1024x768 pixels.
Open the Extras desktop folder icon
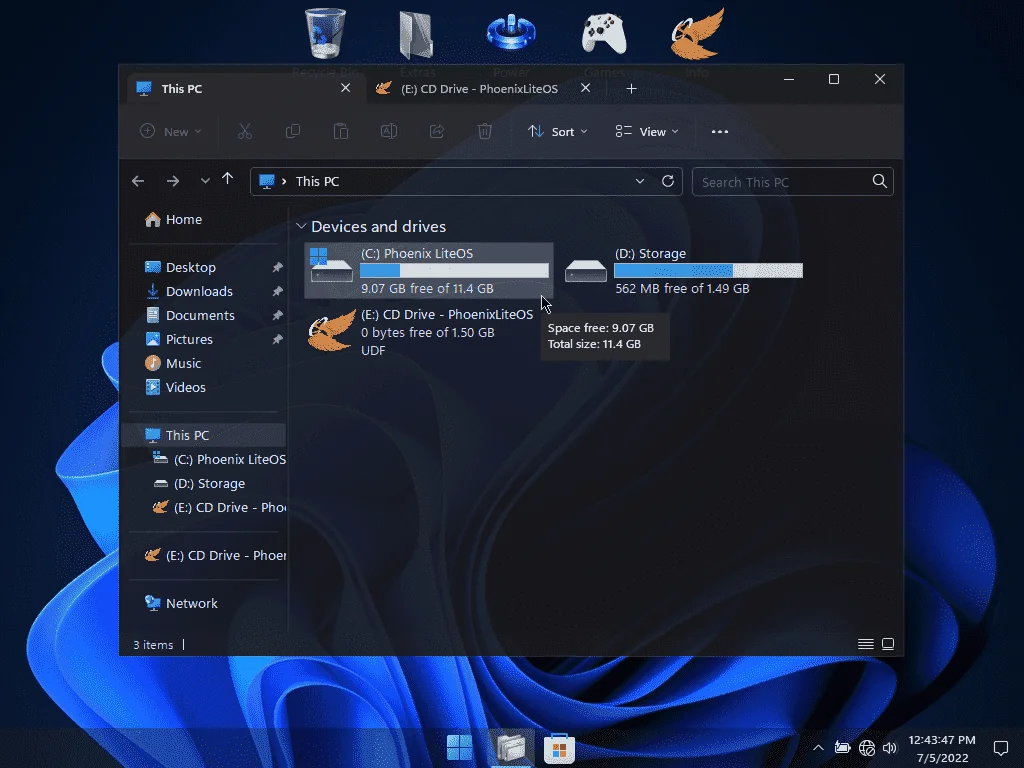(x=417, y=34)
